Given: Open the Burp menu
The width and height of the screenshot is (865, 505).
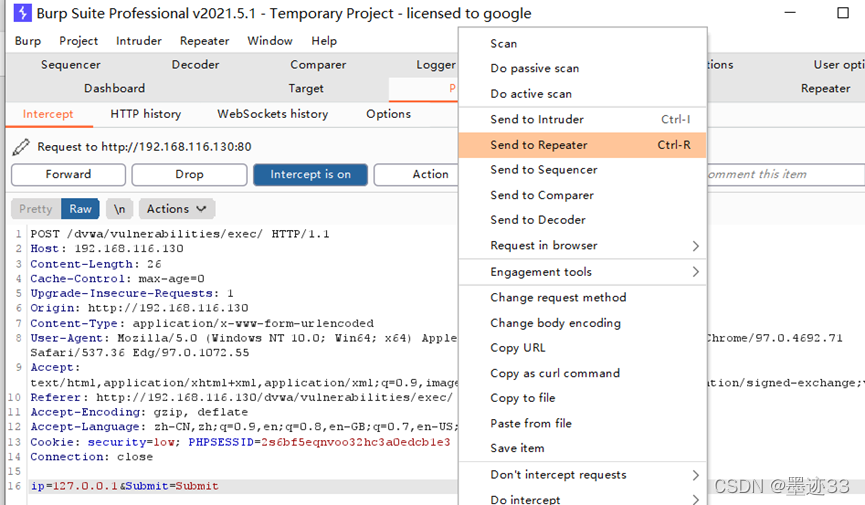Looking at the screenshot, I should tap(28, 41).
